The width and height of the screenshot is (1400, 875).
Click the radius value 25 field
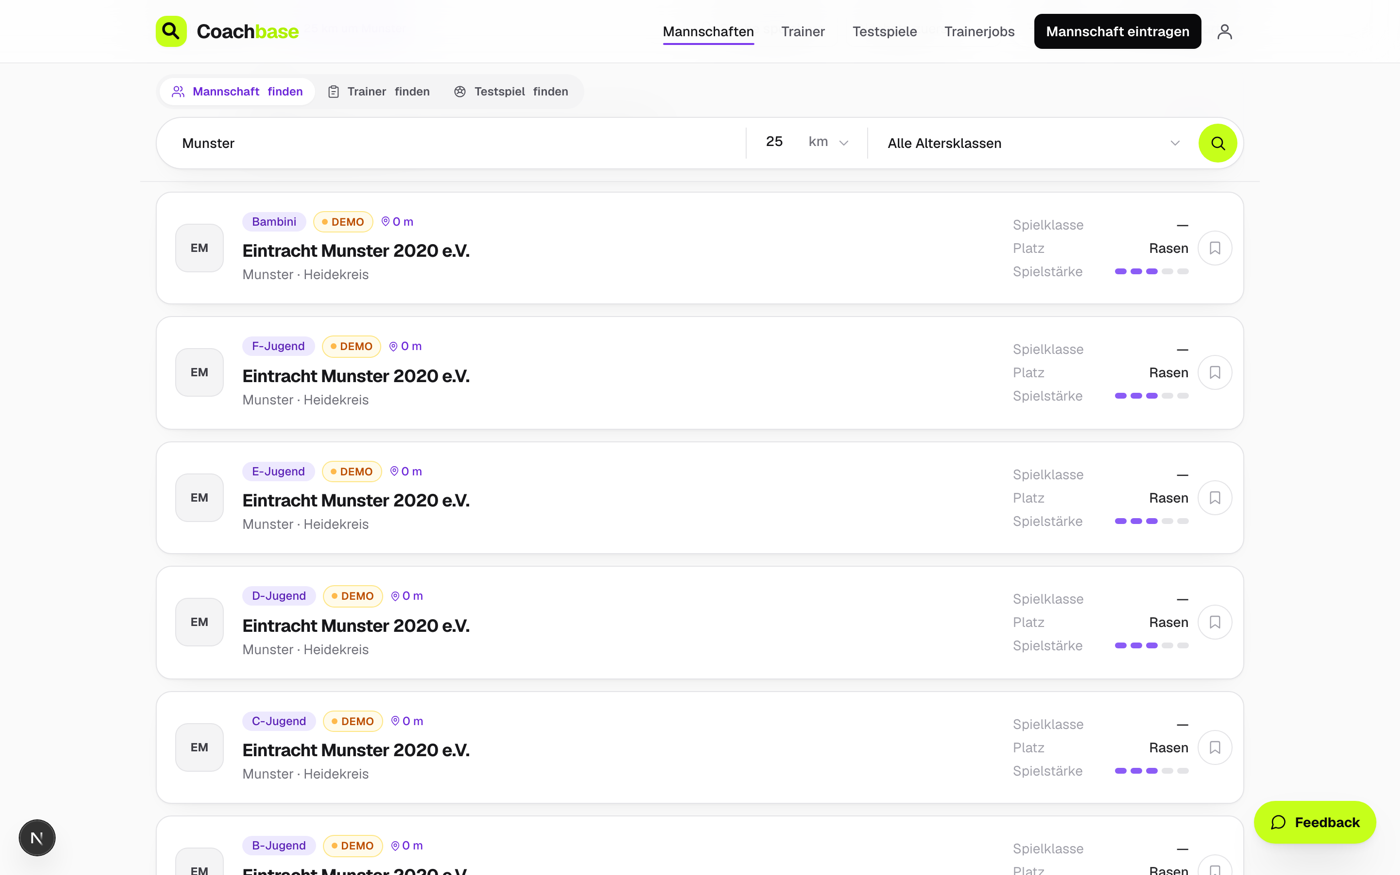click(774, 142)
